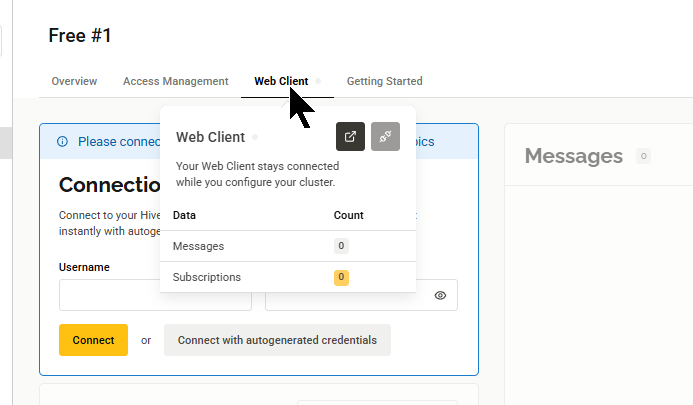Click the yellow Subscriptions count badge
Viewport: 693px width, 405px height.
[341, 277]
